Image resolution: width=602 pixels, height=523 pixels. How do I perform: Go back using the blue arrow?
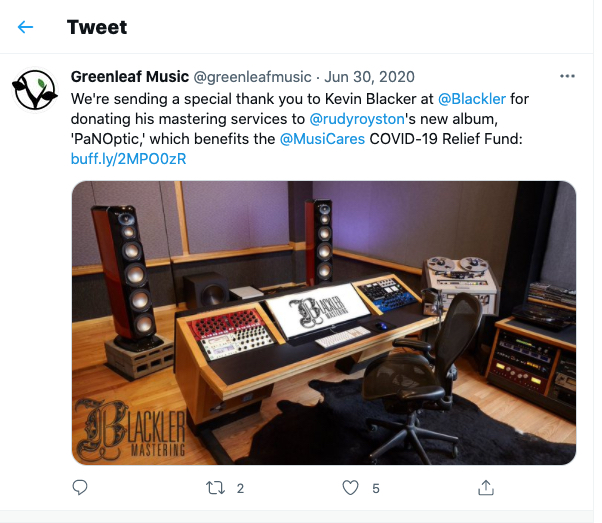(x=25, y=27)
